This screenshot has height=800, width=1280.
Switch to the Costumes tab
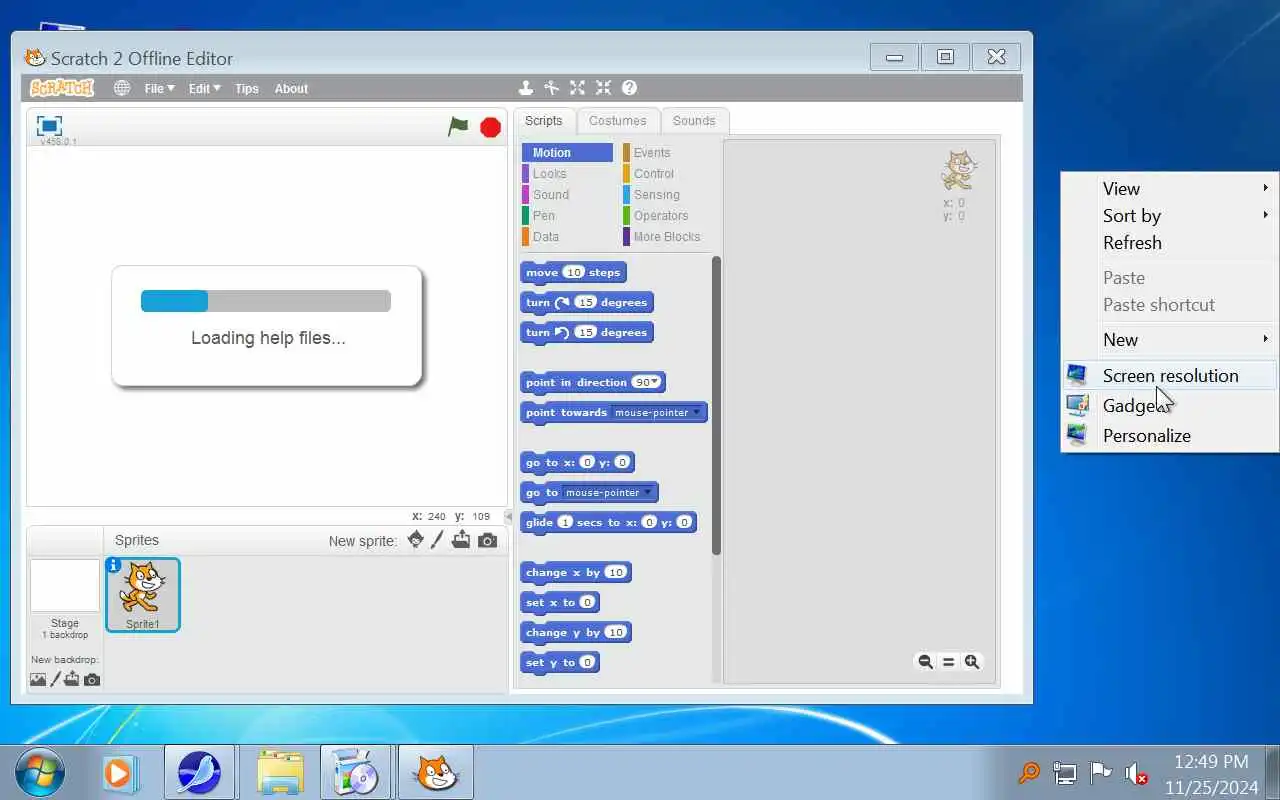coord(617,121)
